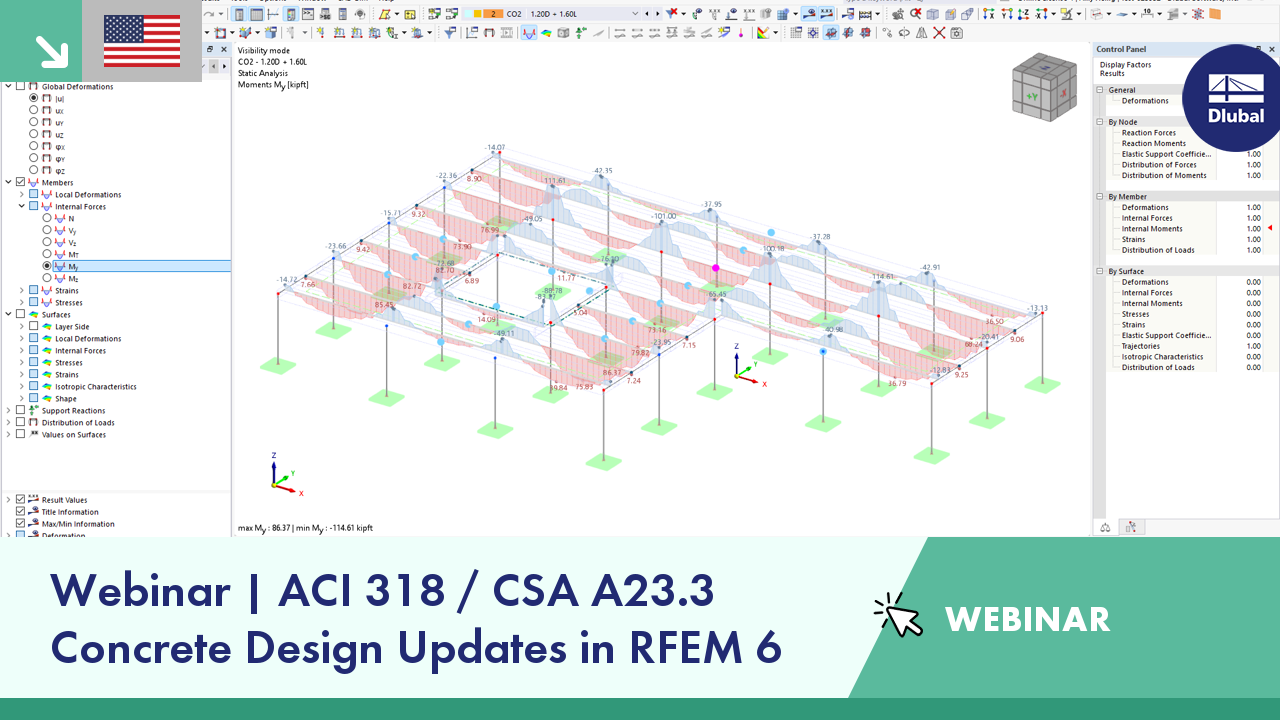Screen dimensions: 1280x720
Task: Collapse the By Node section in Control Panel
Action: 1100,122
